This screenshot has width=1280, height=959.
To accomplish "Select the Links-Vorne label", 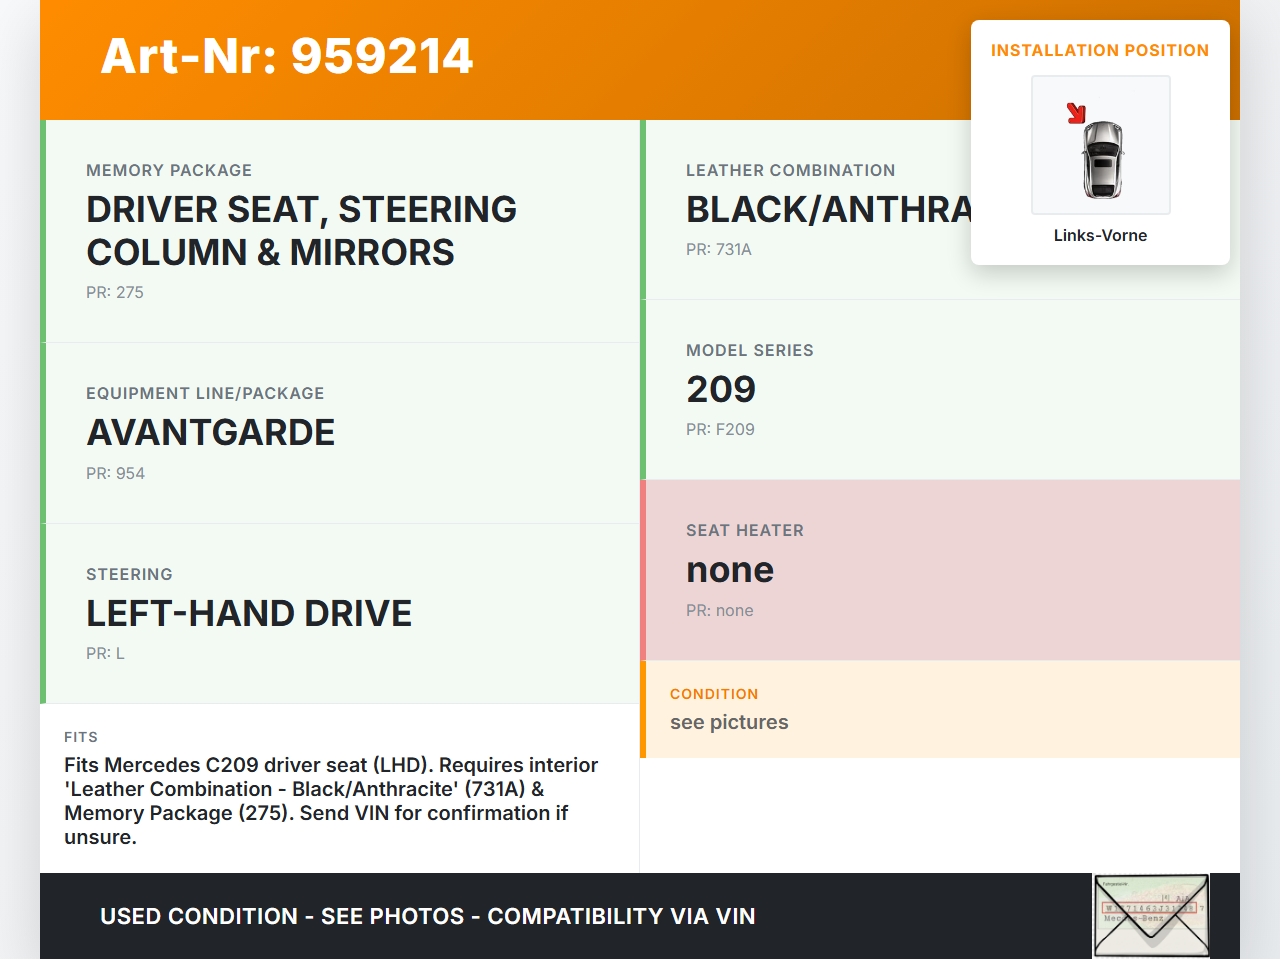I will pos(1100,235).
